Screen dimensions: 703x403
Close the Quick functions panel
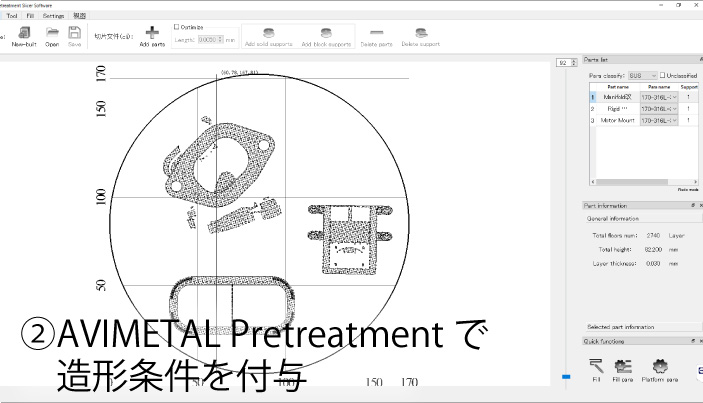[701, 341]
